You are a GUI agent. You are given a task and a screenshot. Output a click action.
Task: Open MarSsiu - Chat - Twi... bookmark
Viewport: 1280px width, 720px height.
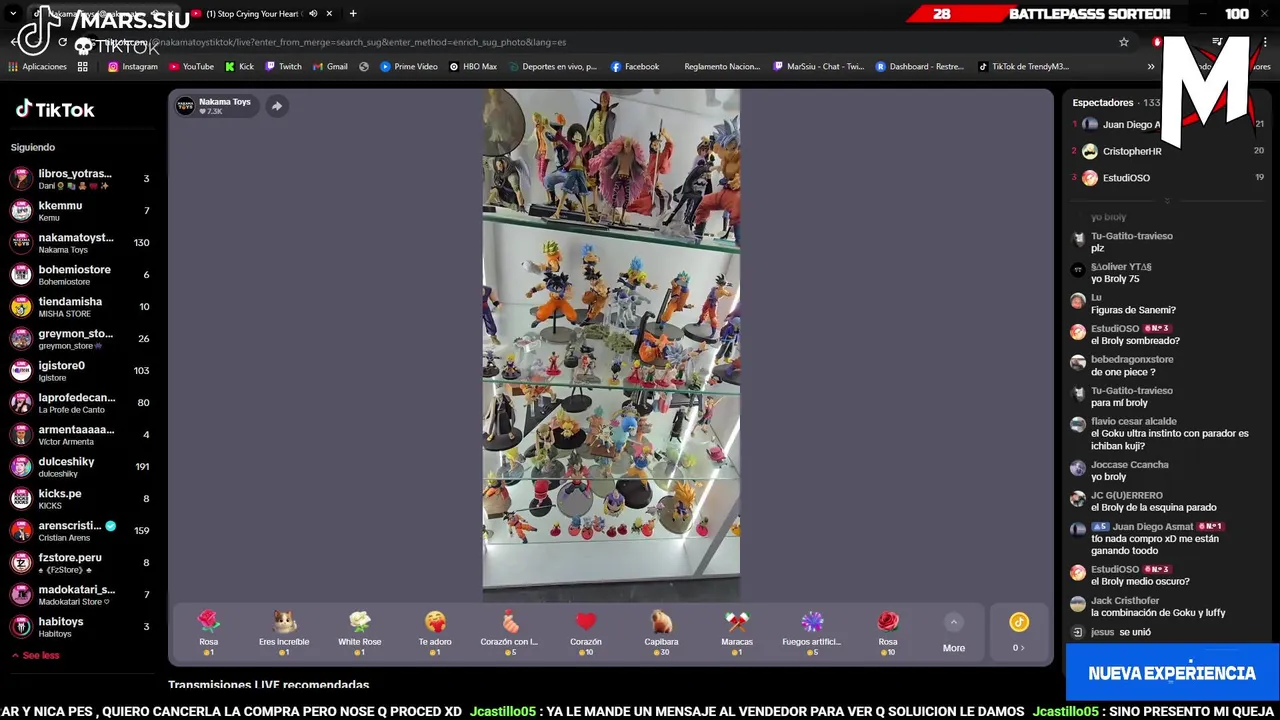[x=818, y=67]
